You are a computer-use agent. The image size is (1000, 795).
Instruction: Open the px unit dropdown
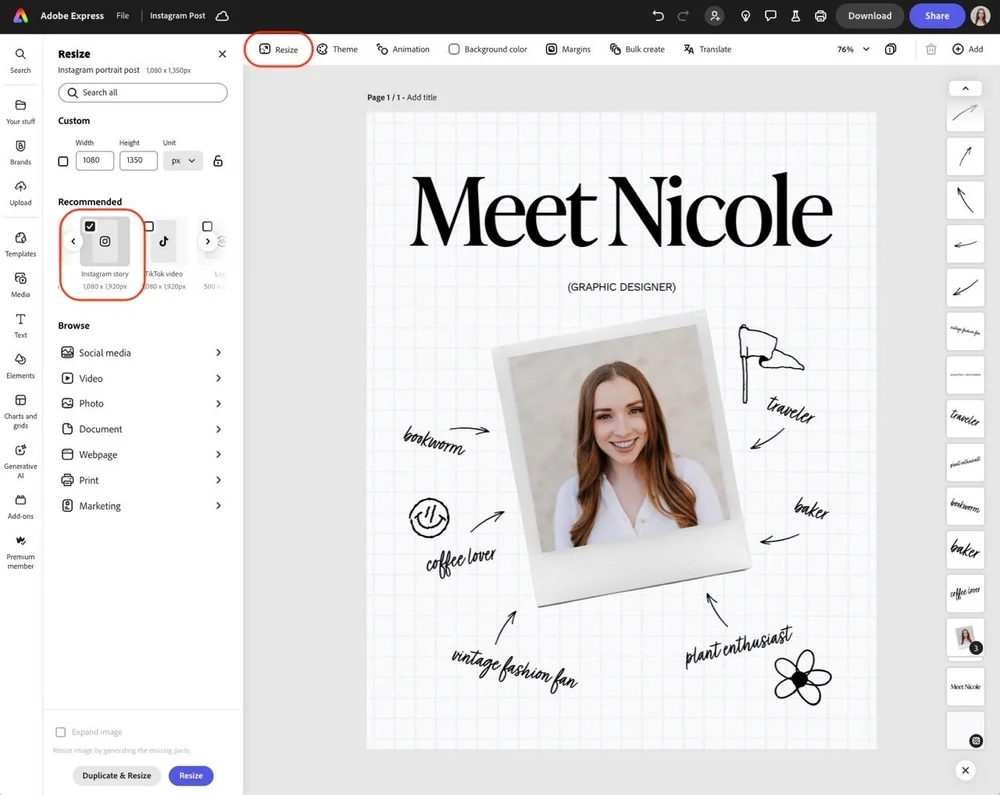(x=183, y=161)
